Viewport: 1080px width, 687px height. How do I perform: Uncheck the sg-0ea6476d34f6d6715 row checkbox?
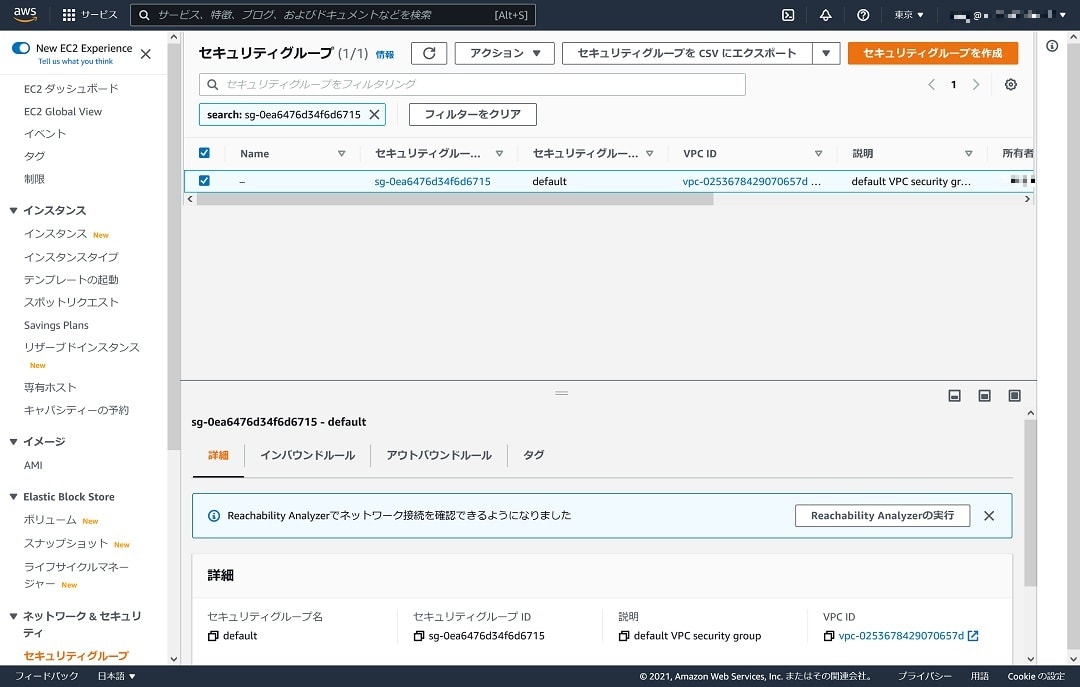click(204, 181)
